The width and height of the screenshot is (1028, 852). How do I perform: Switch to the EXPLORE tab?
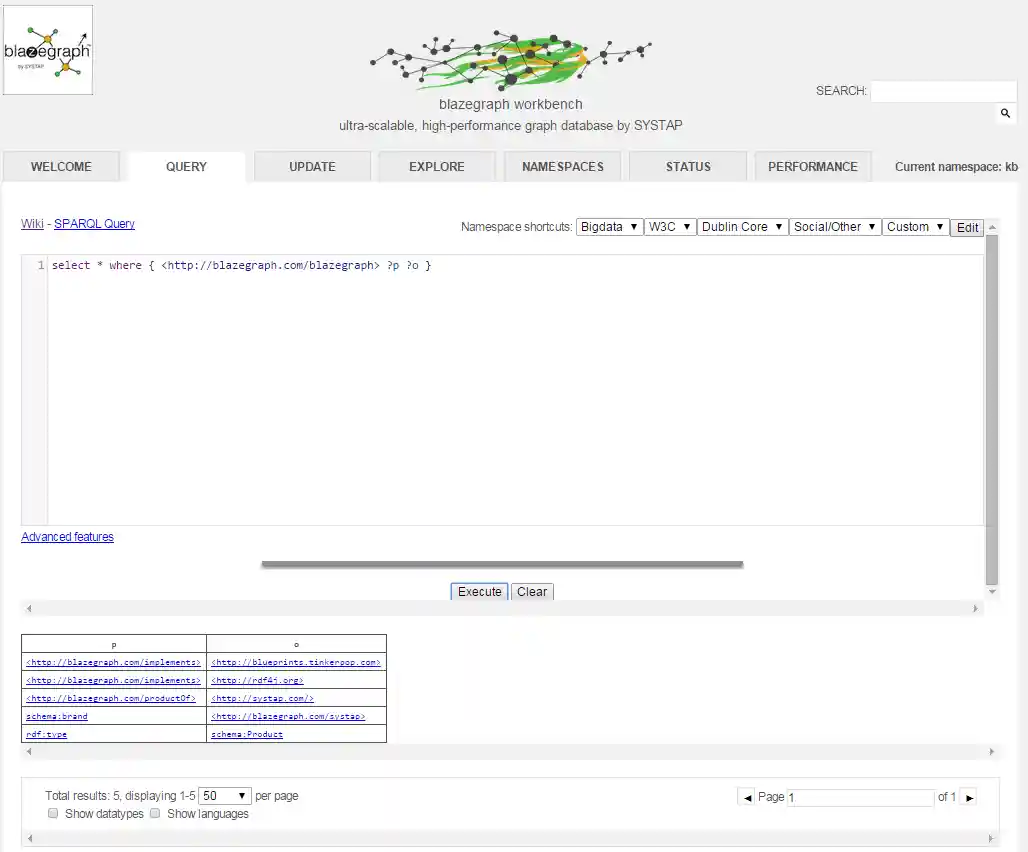(437, 166)
